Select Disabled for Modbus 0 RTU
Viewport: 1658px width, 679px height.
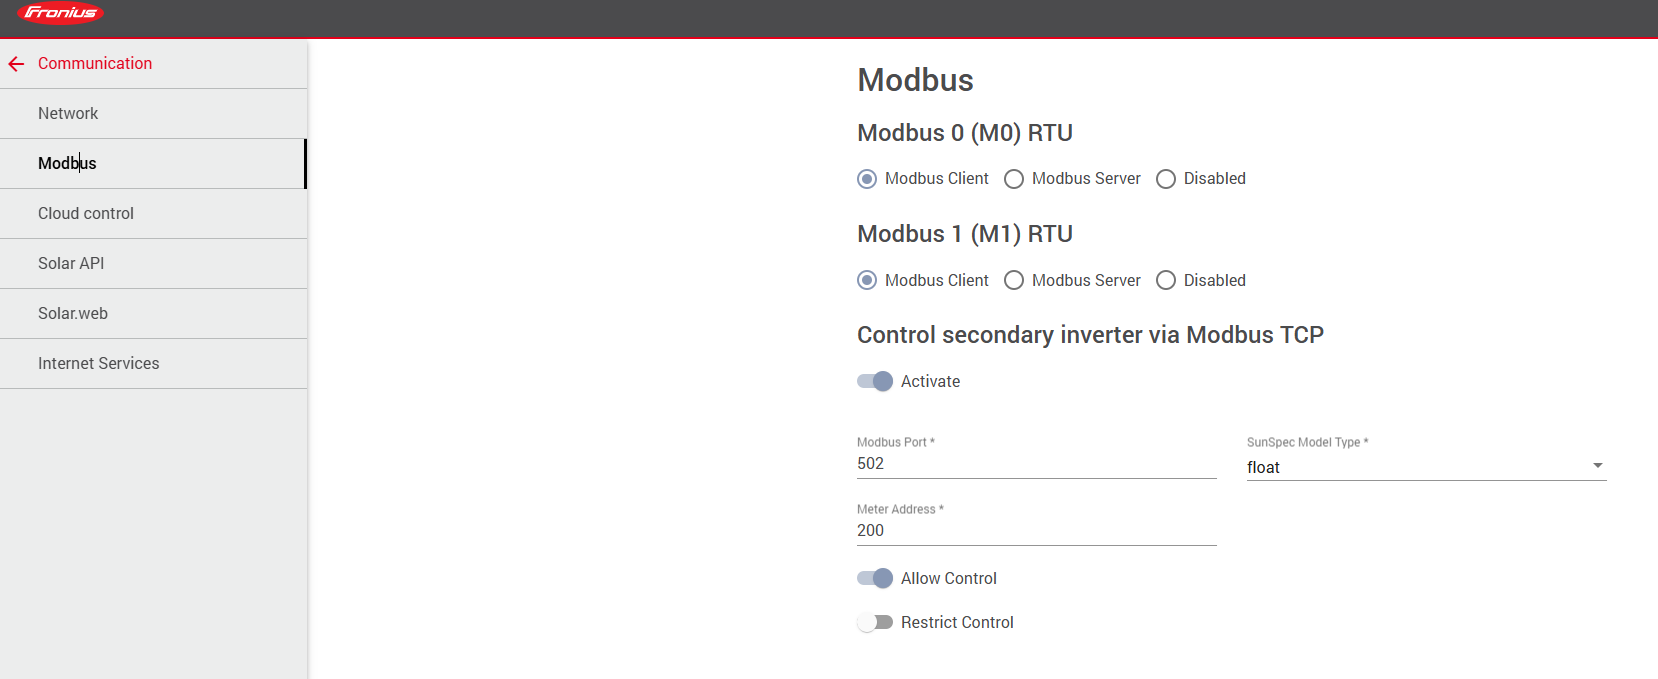pyautogui.click(x=1166, y=179)
